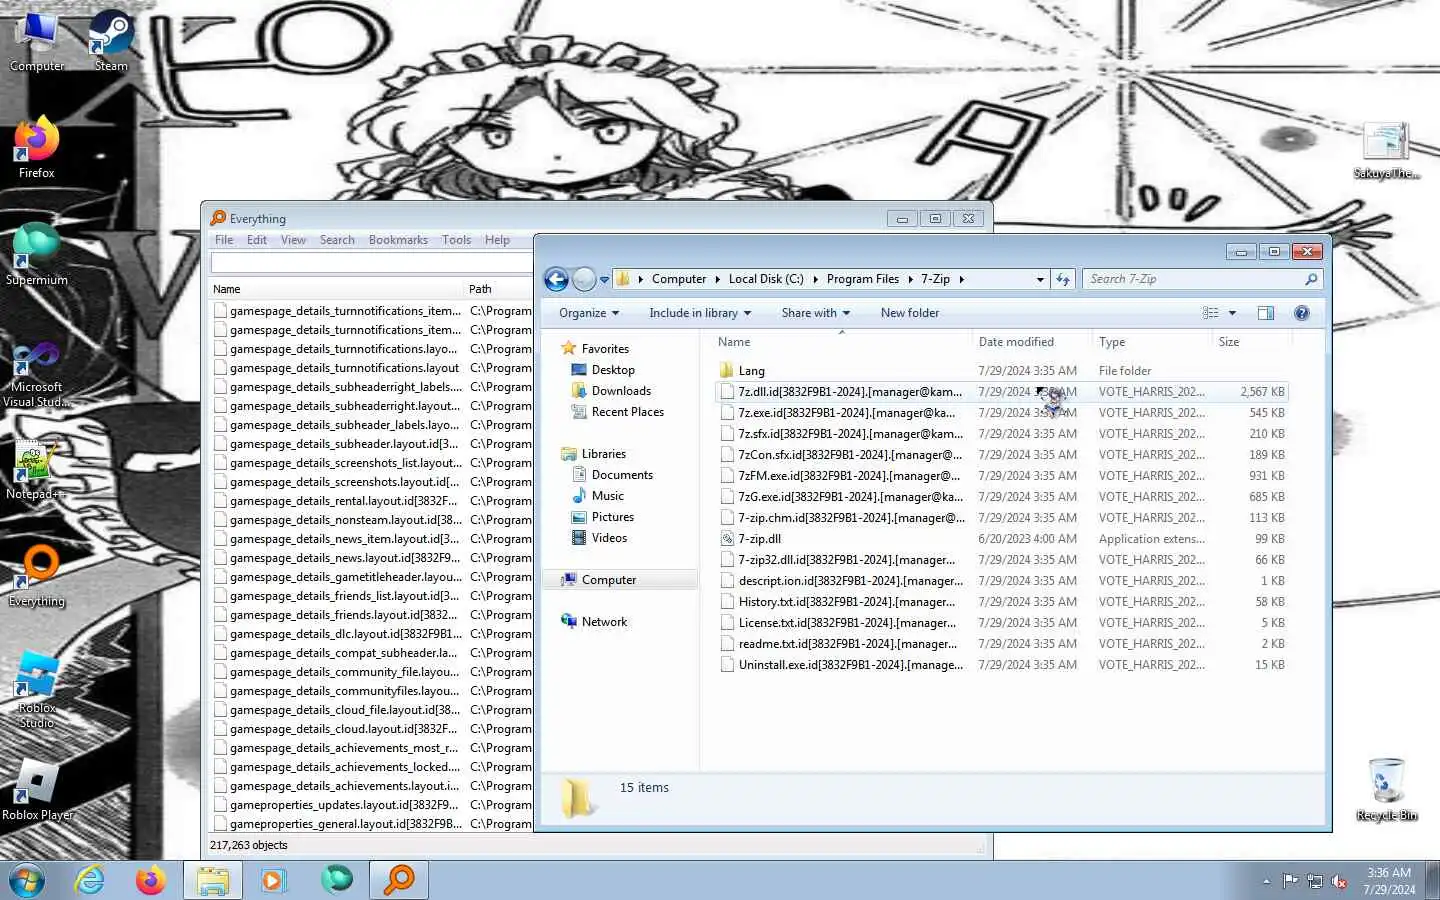Select Network in navigation pane

tap(604, 622)
